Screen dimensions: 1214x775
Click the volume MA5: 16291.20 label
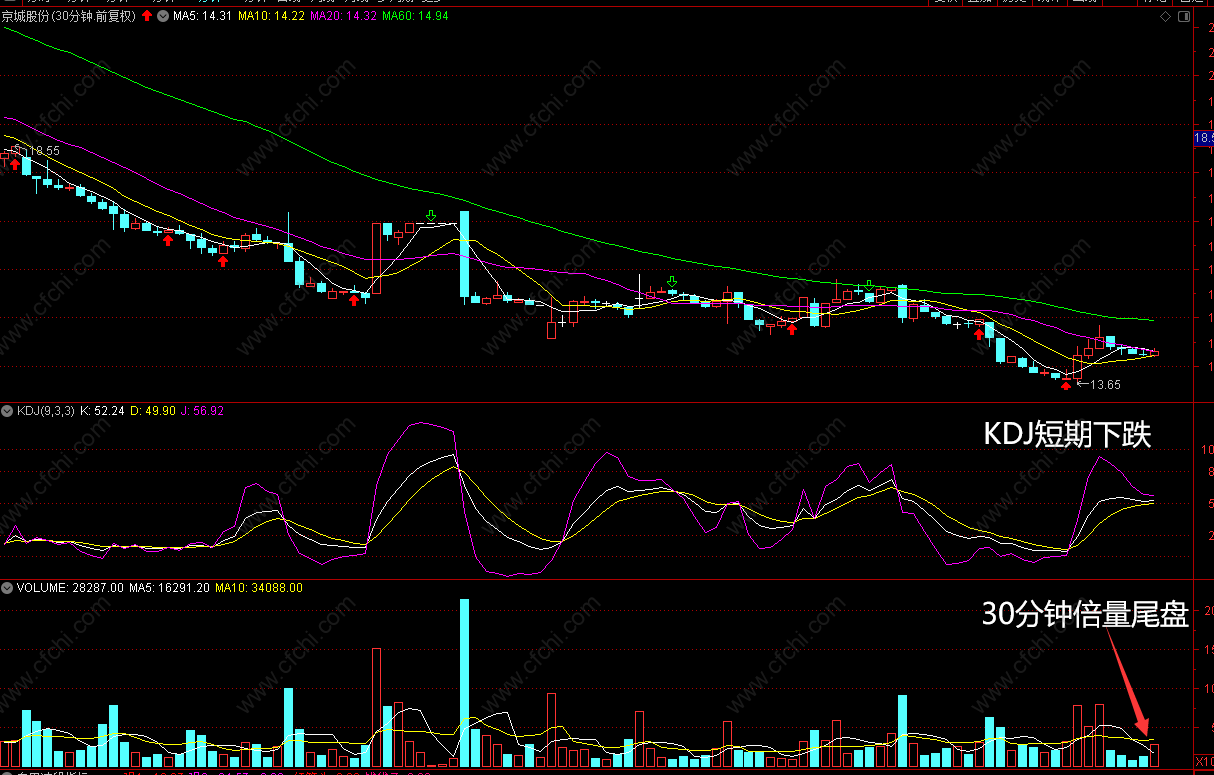[x=169, y=588]
